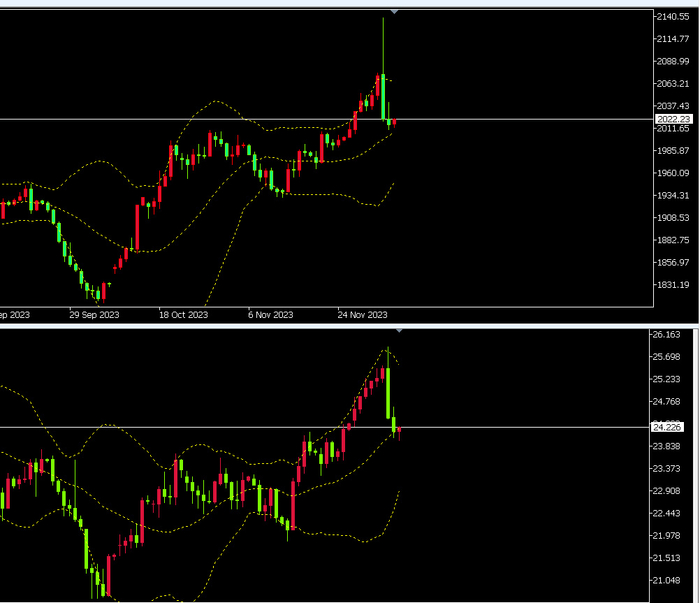Click the chart shift triangle in upper chart
This screenshot has width=700, height=603.
(x=394, y=12)
